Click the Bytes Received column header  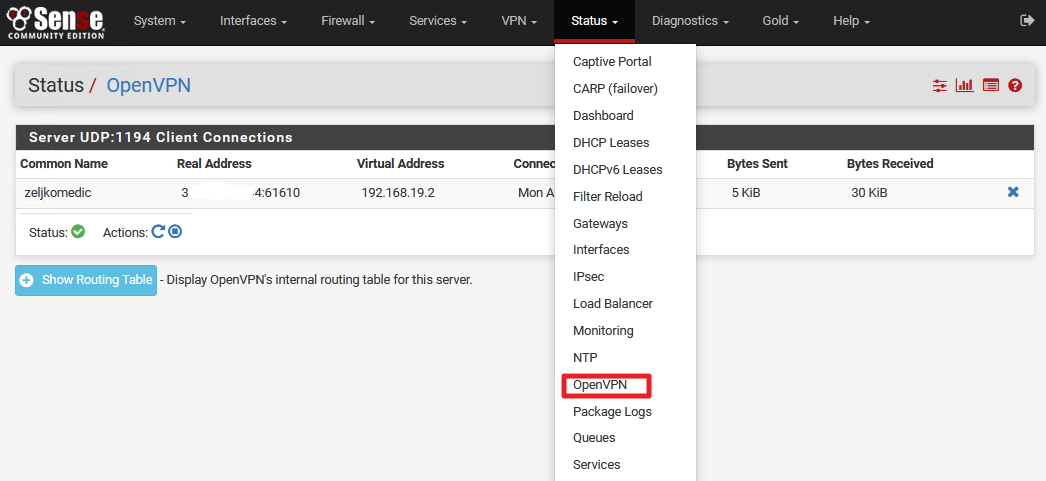point(890,163)
